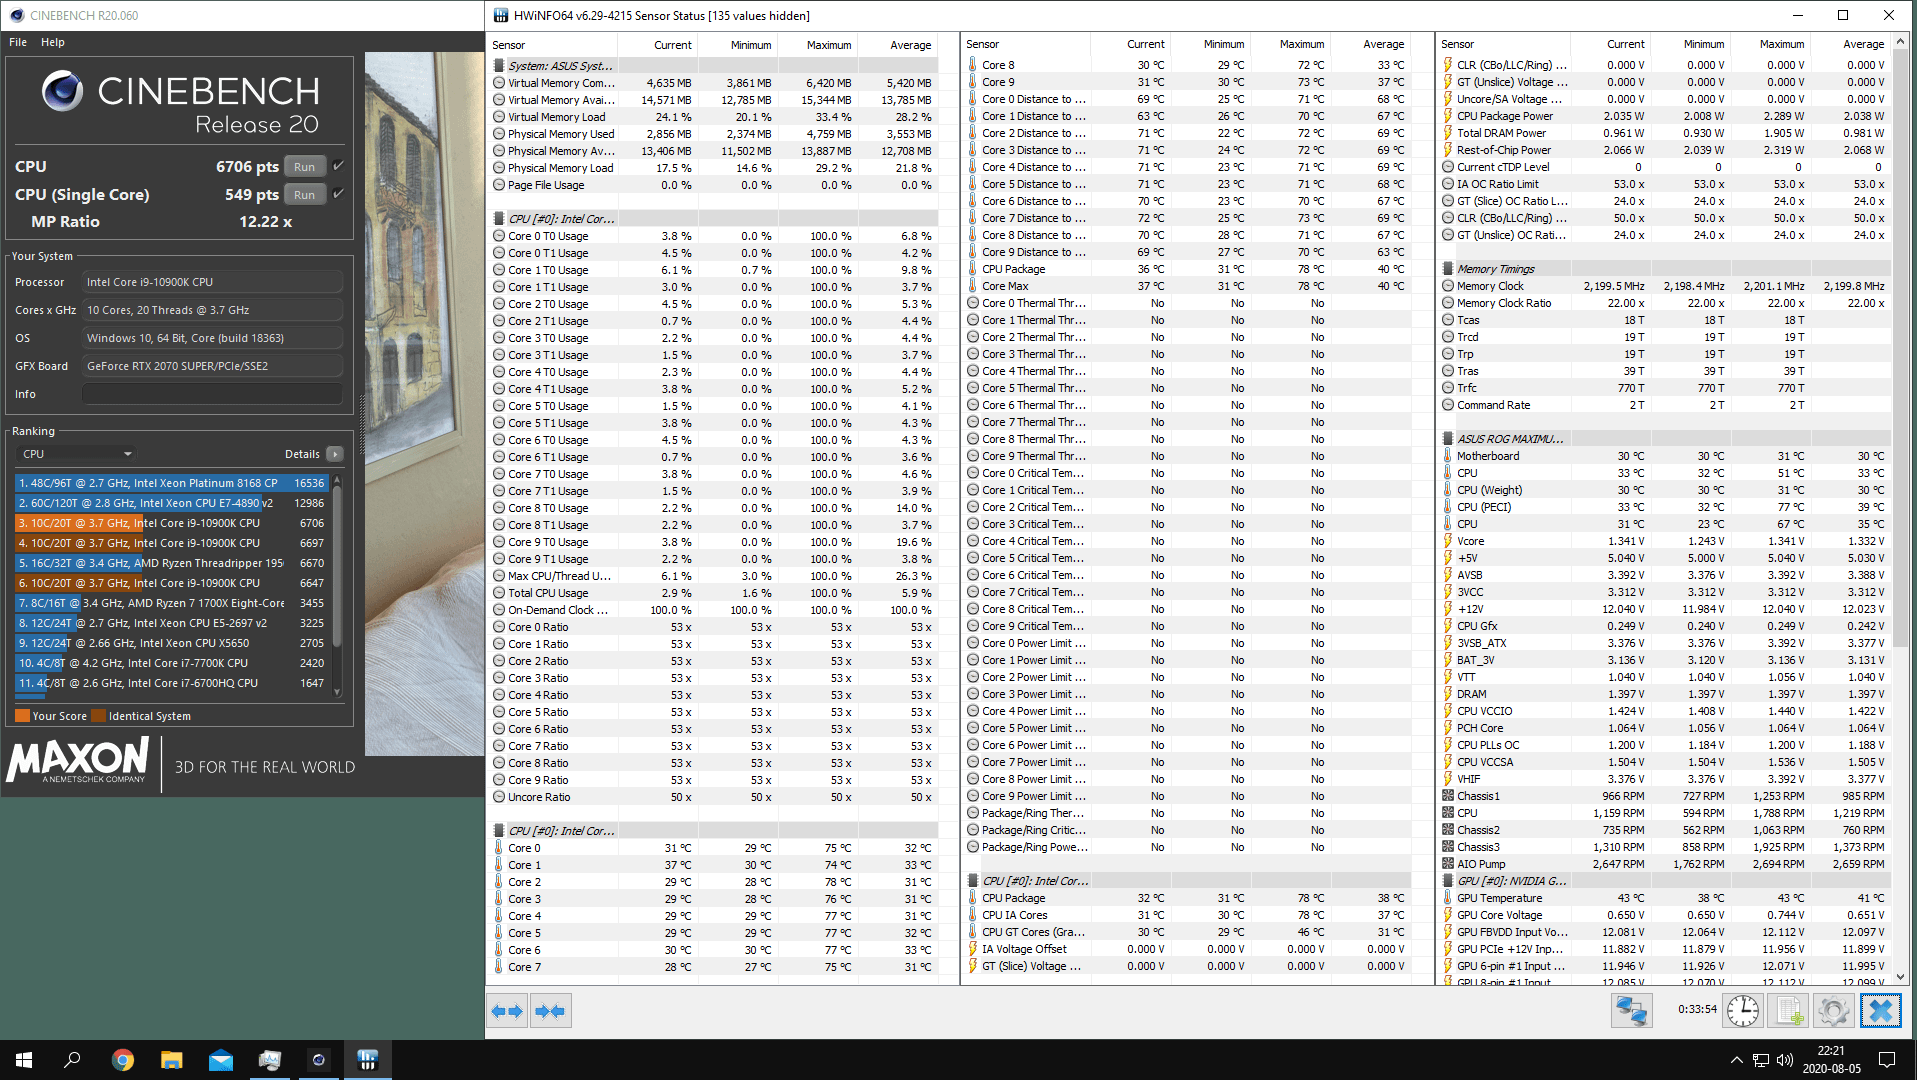
Task: Click the Your Score orange legend swatch
Action: point(22,716)
